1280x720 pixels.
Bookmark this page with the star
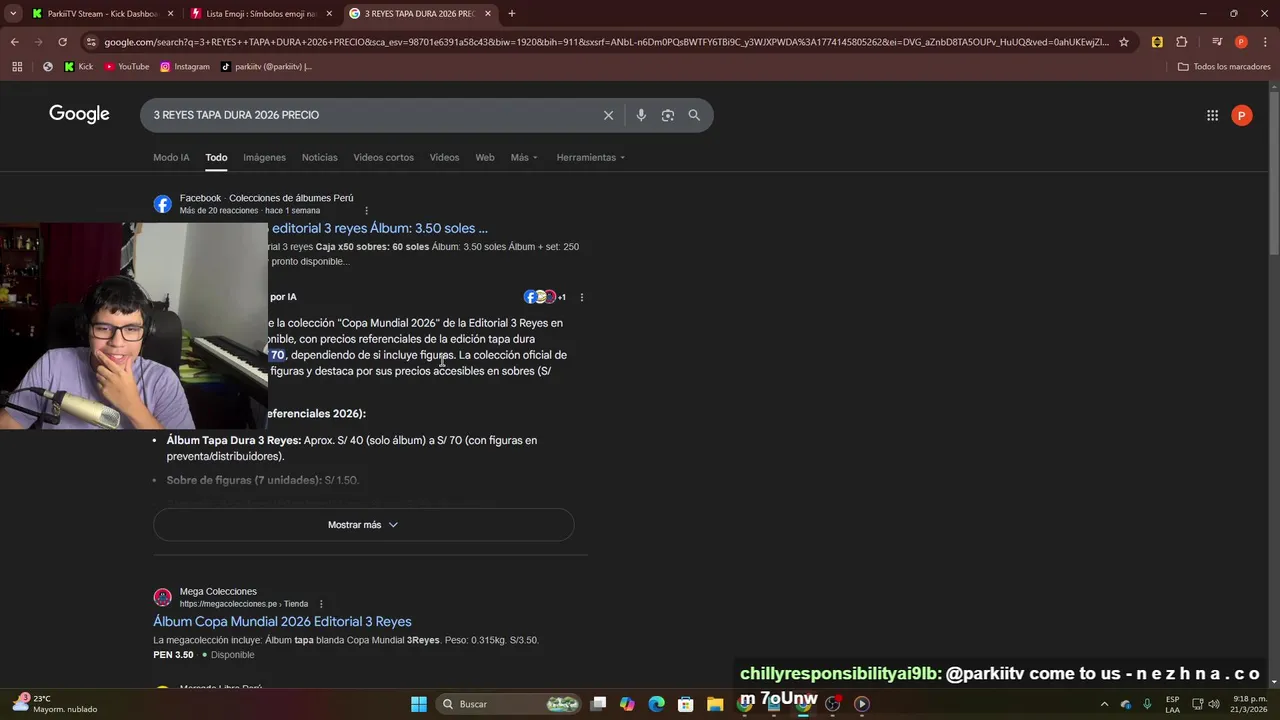click(x=1124, y=42)
